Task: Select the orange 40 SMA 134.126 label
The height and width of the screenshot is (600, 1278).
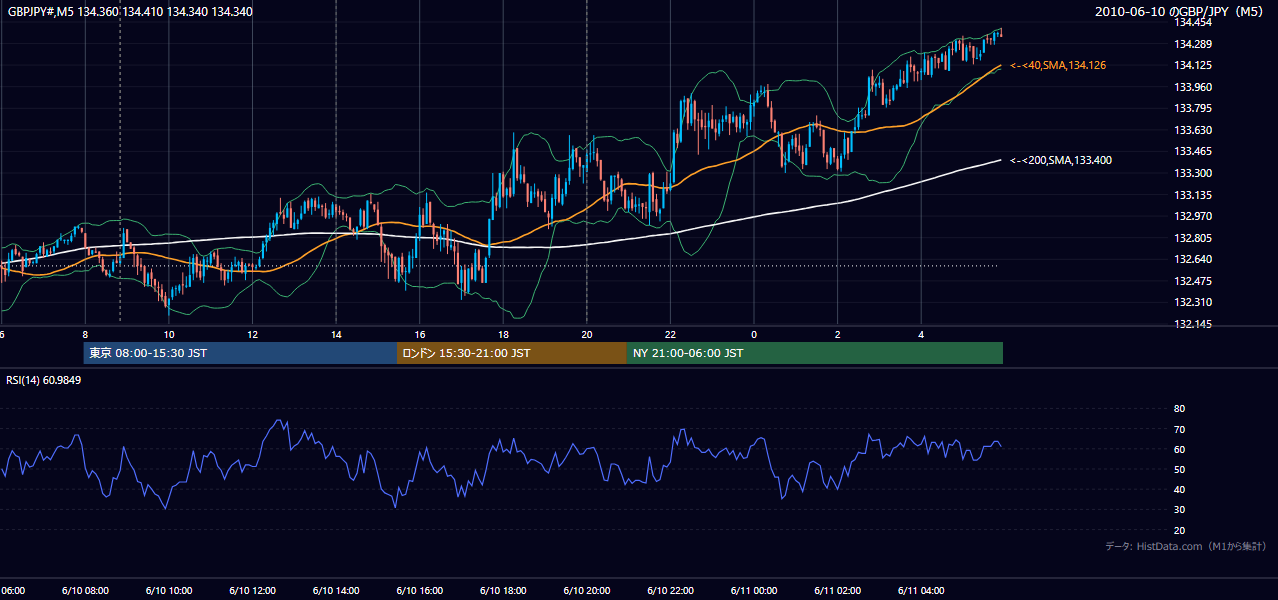Action: (x=1058, y=65)
